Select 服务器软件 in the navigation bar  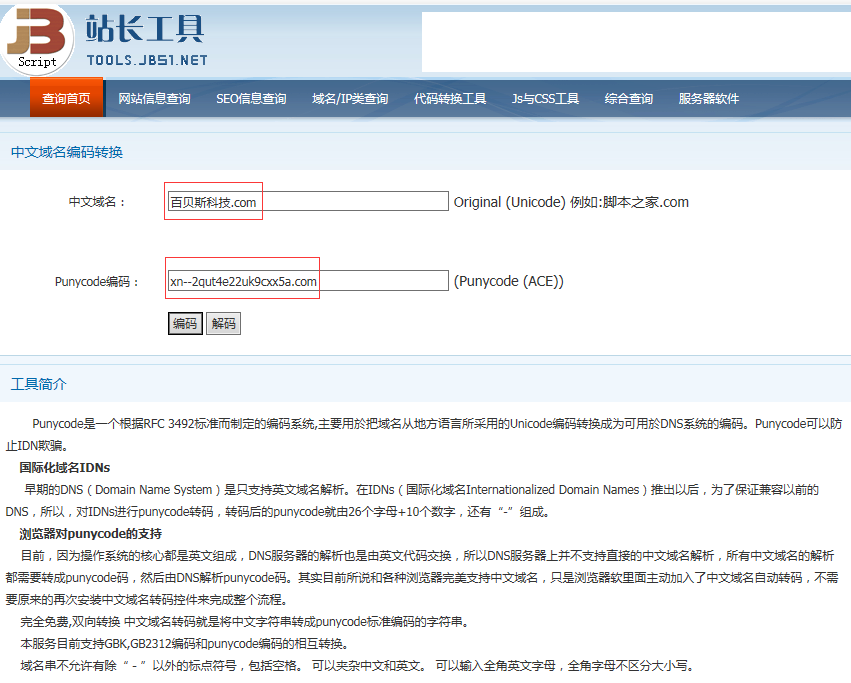point(709,99)
